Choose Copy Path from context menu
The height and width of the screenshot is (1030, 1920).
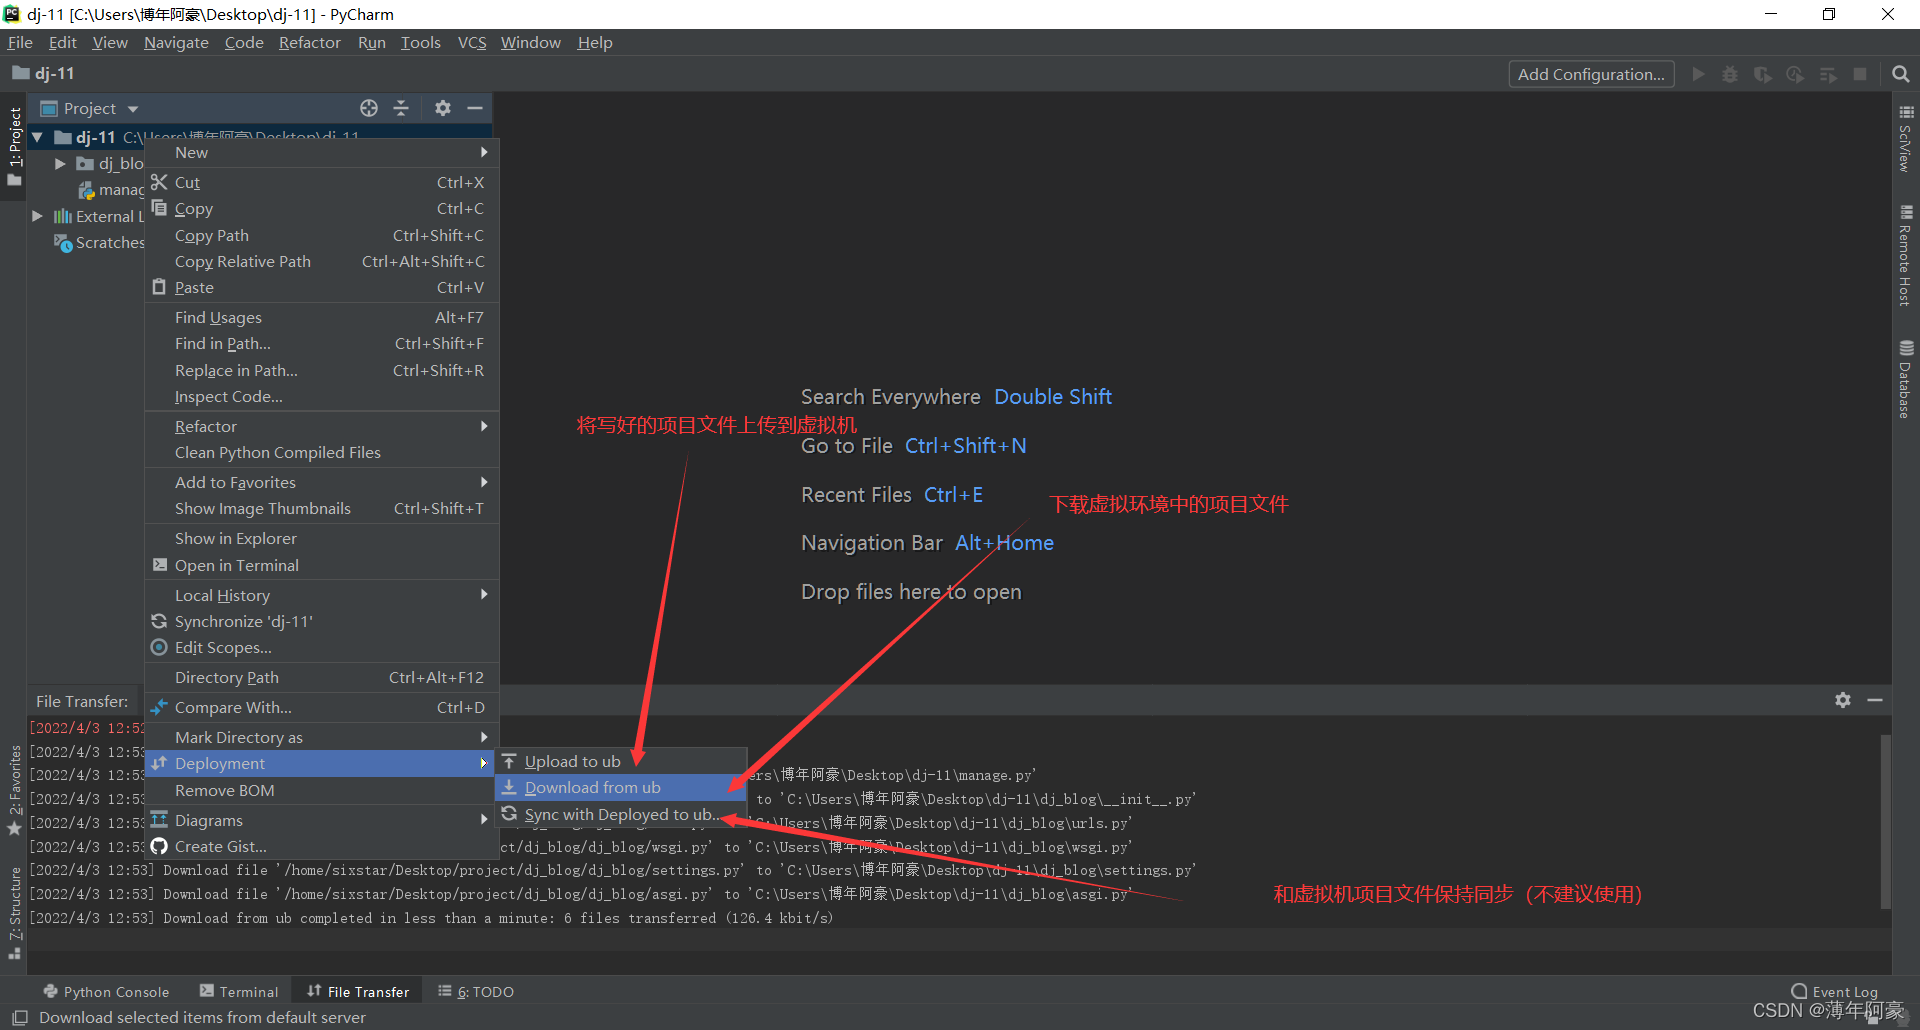coord(322,235)
